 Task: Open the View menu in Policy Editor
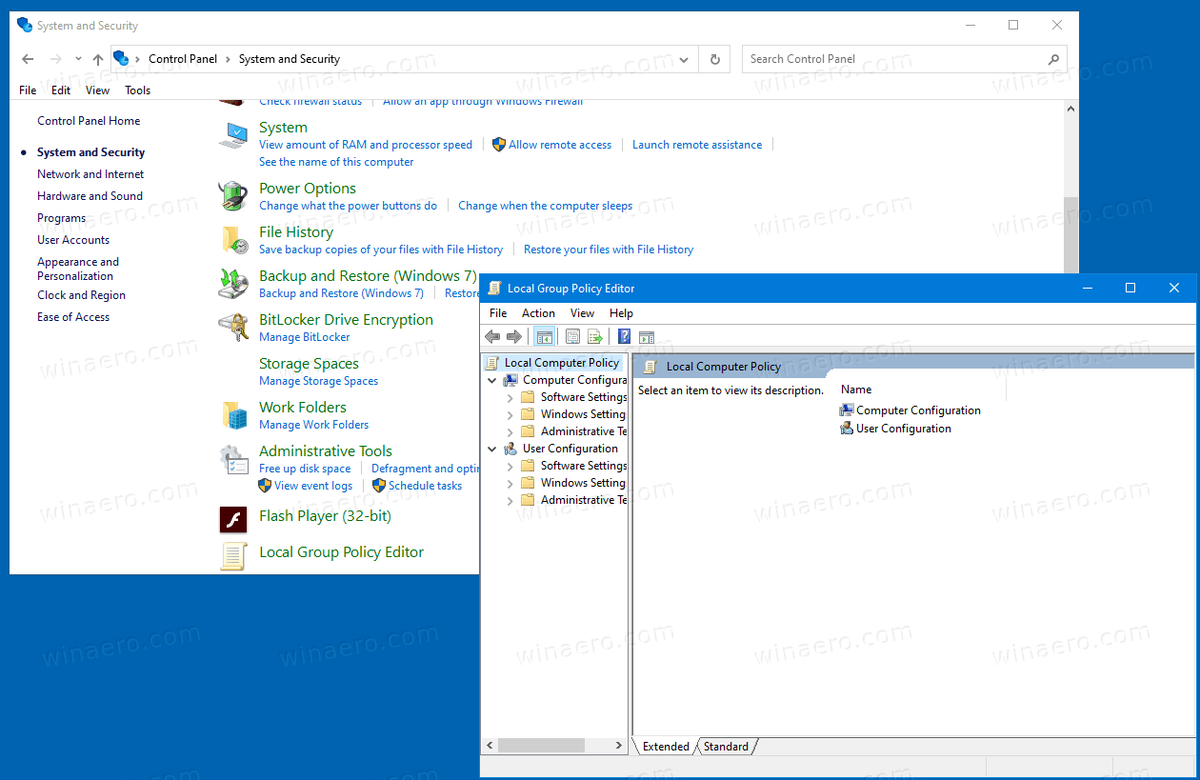[582, 313]
